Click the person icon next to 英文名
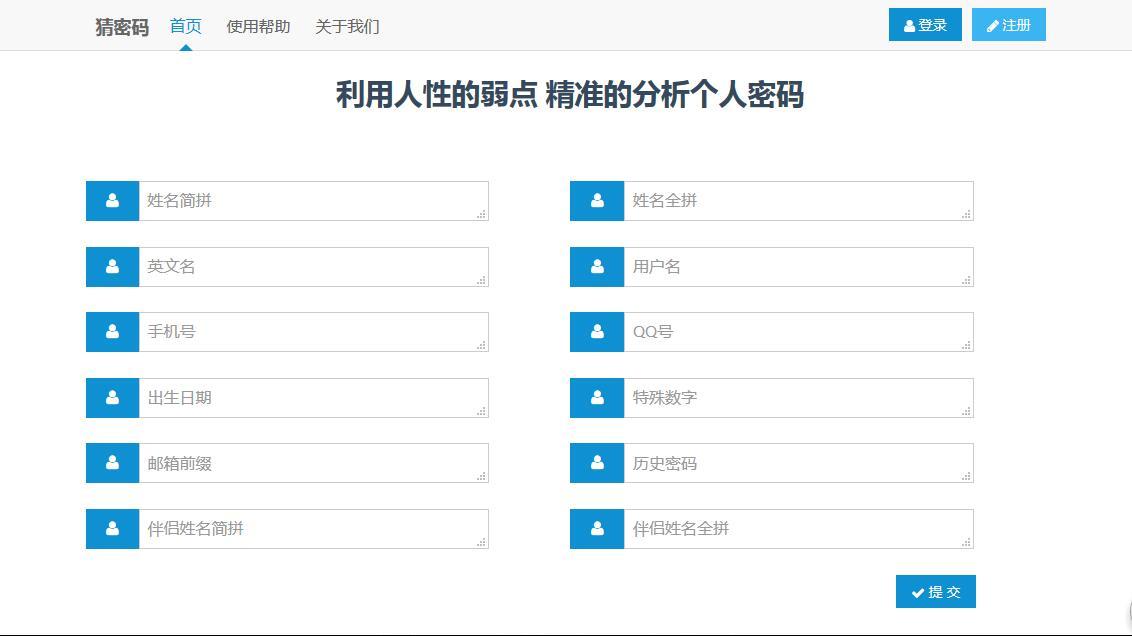 pyautogui.click(x=112, y=266)
